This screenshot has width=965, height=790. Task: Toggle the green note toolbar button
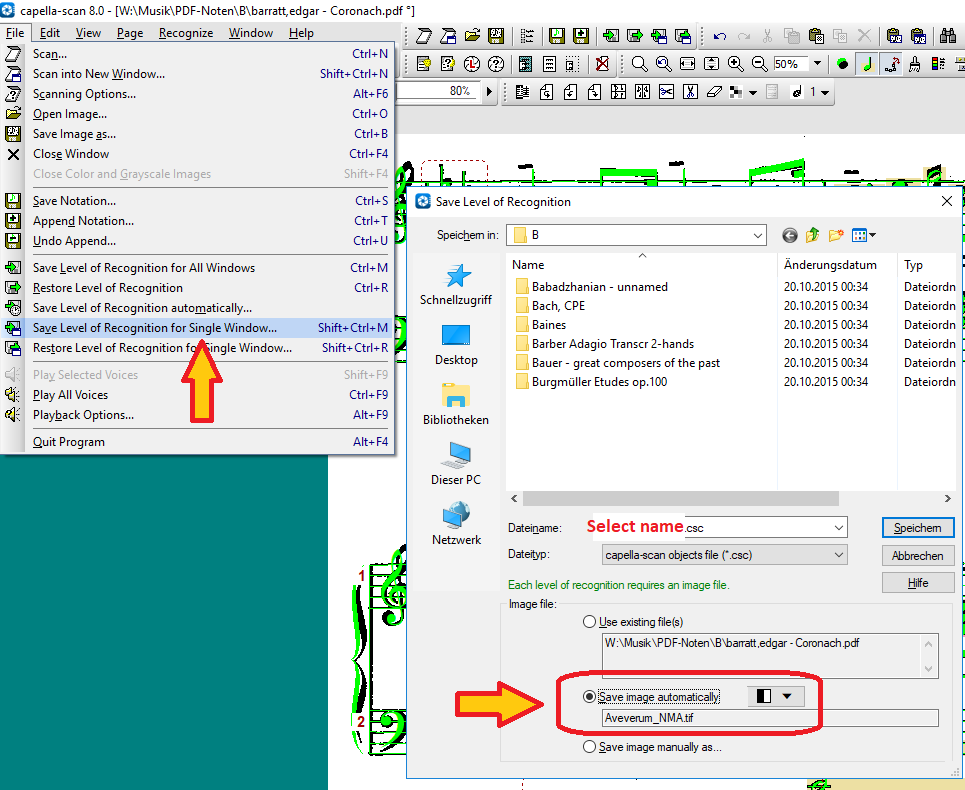[x=867, y=63]
